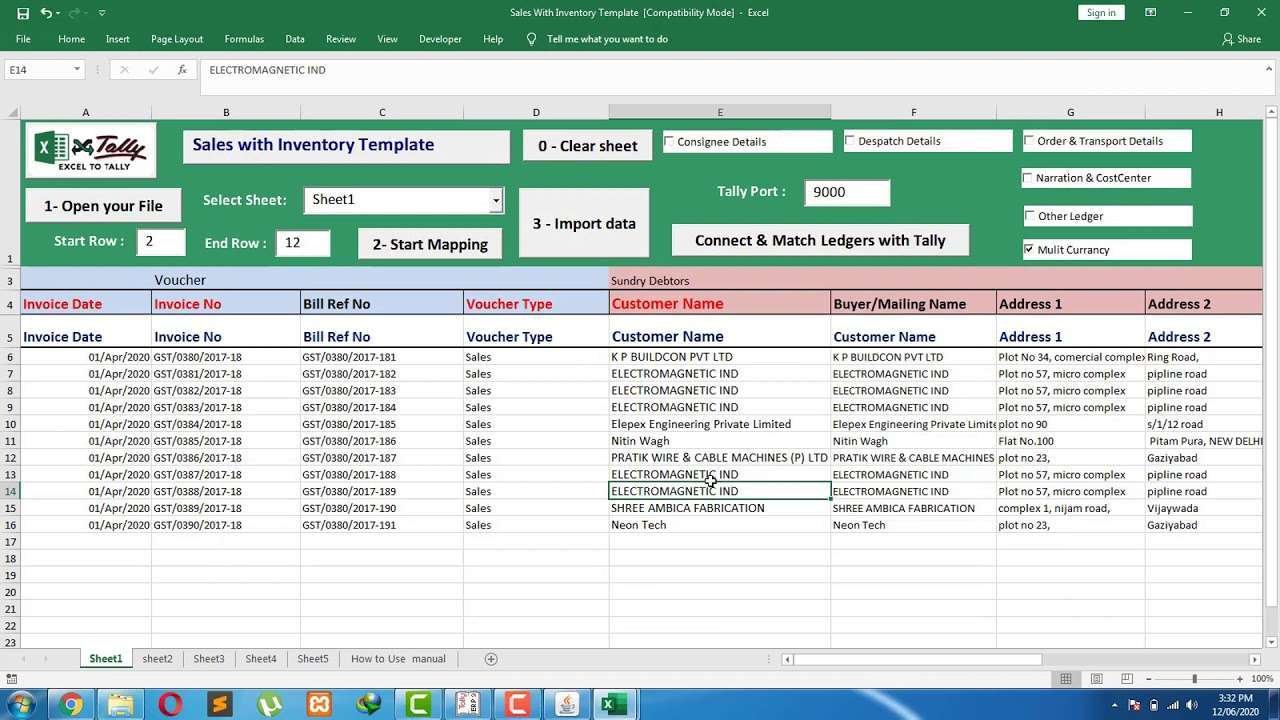This screenshot has height=720, width=1280.
Task: Enable the Consignee Details checkbox
Action: coord(670,140)
